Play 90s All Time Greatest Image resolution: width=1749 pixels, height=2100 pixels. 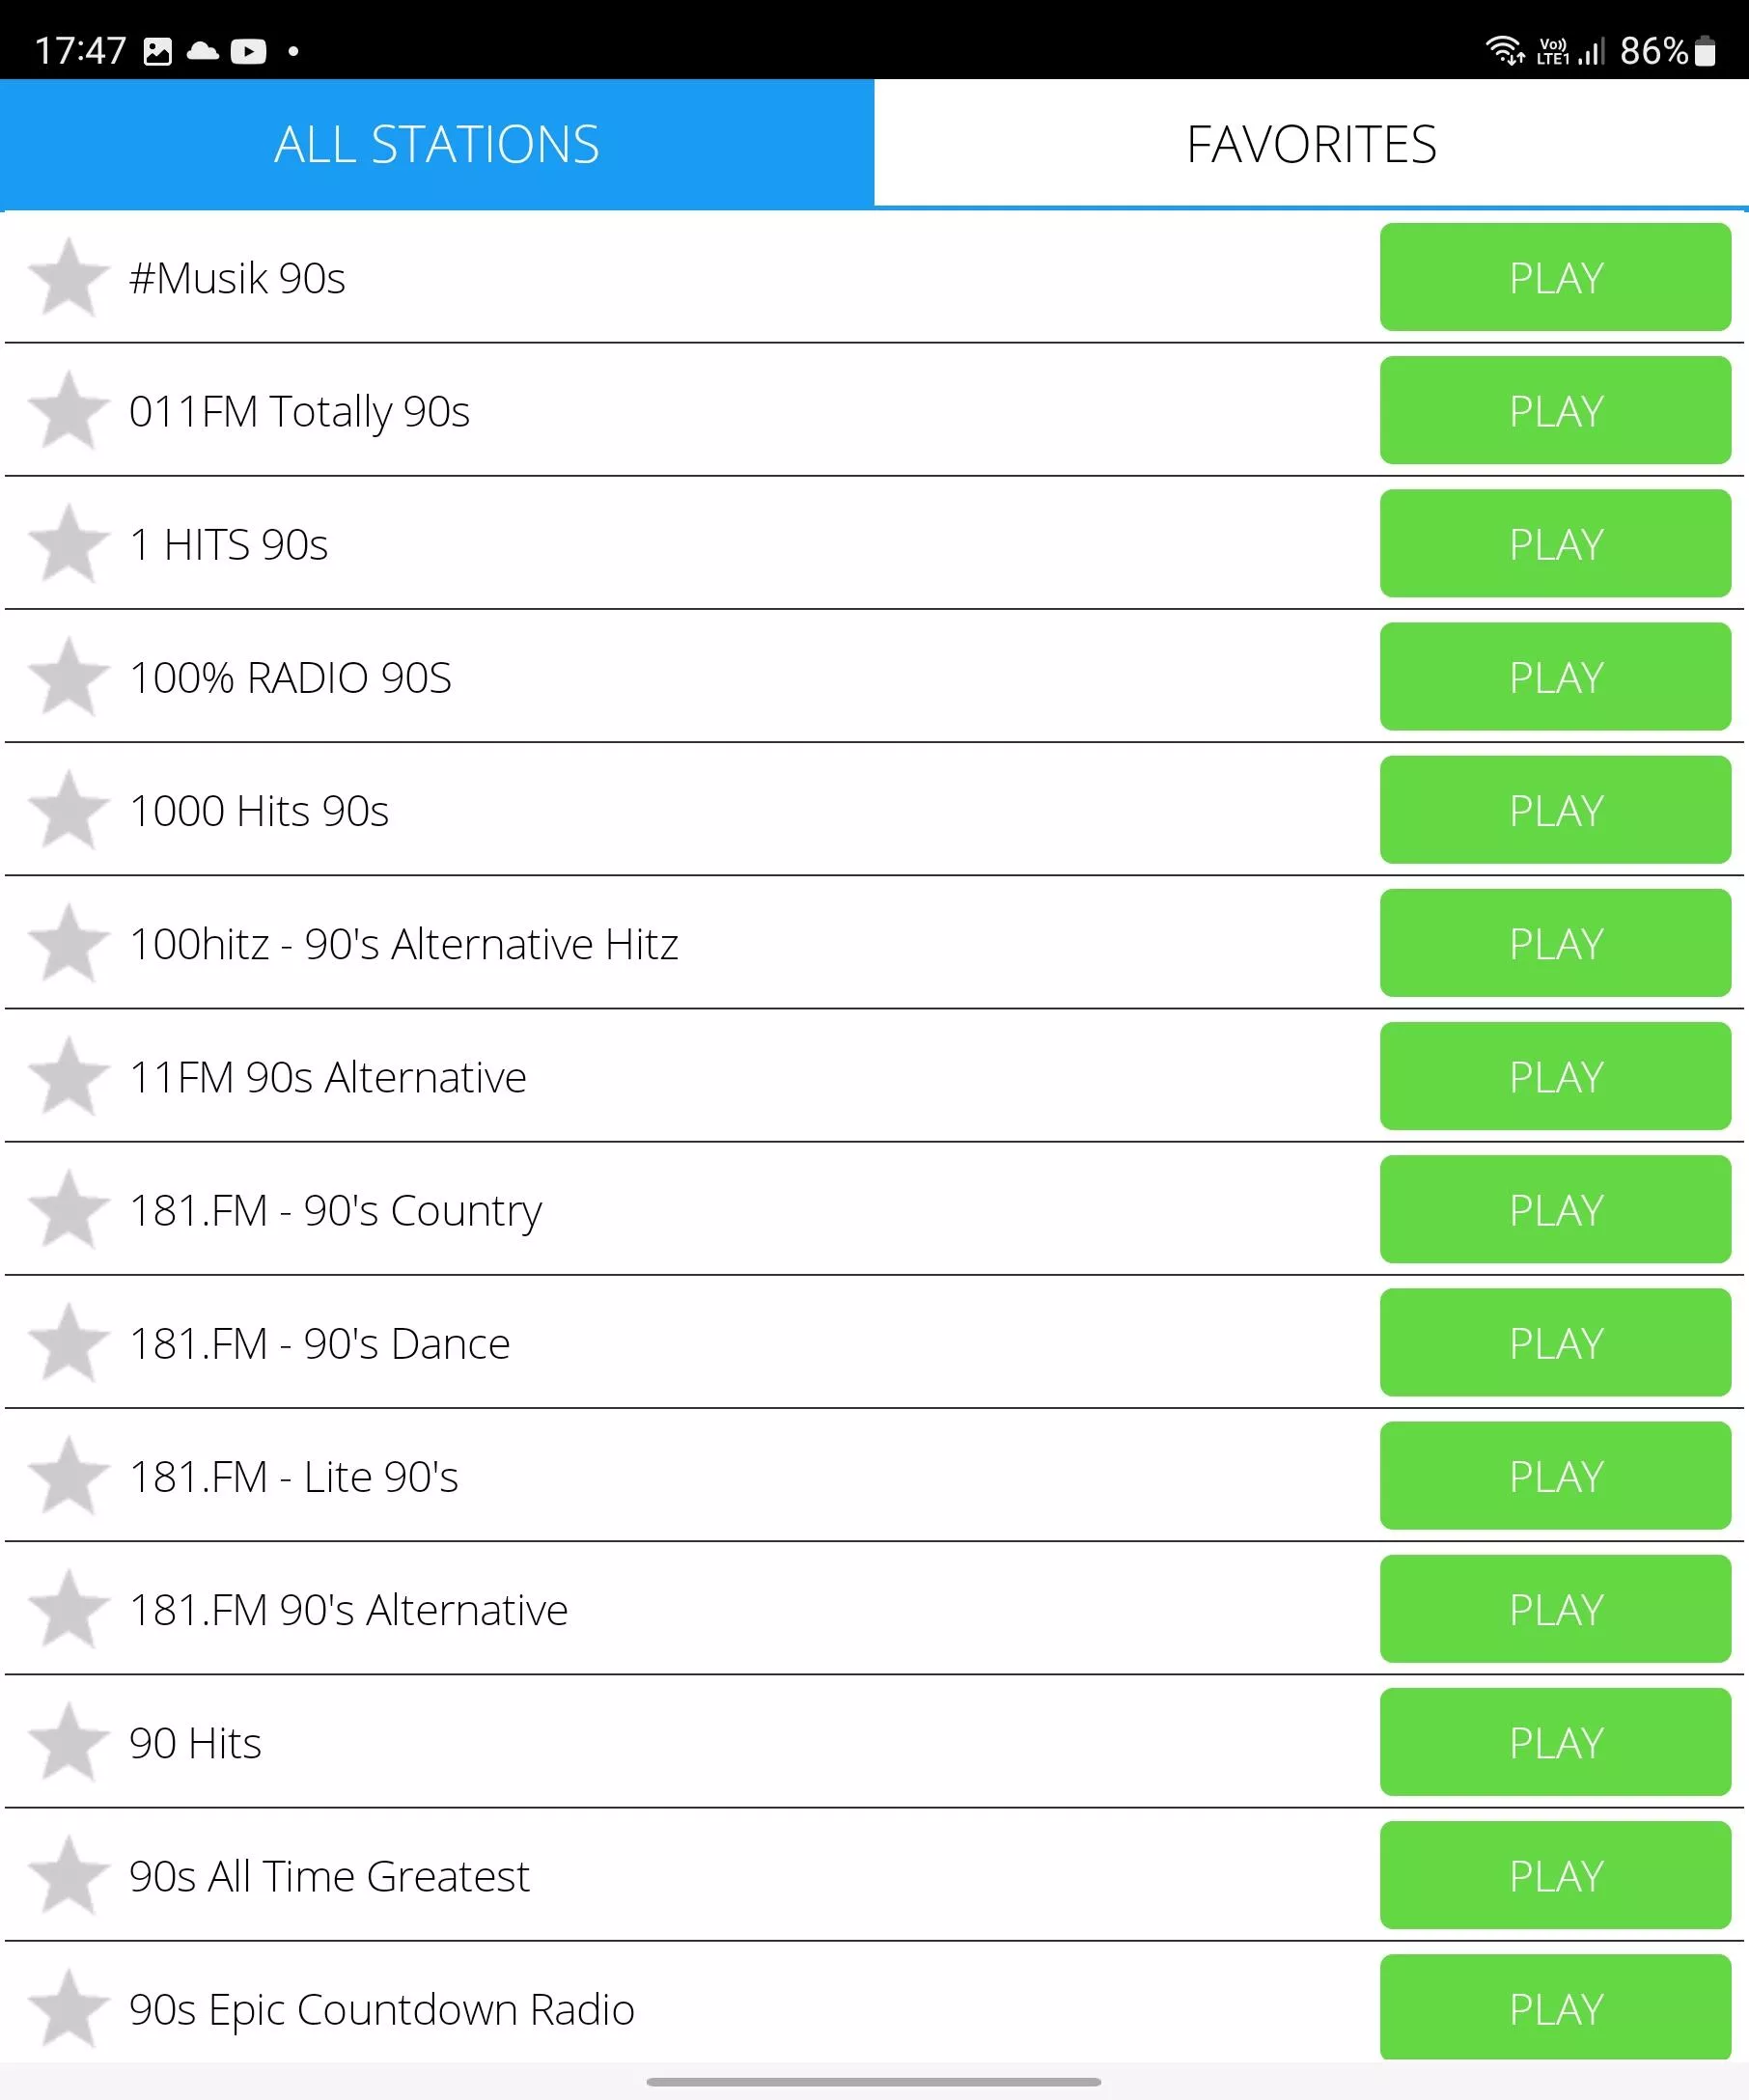1555,1875
